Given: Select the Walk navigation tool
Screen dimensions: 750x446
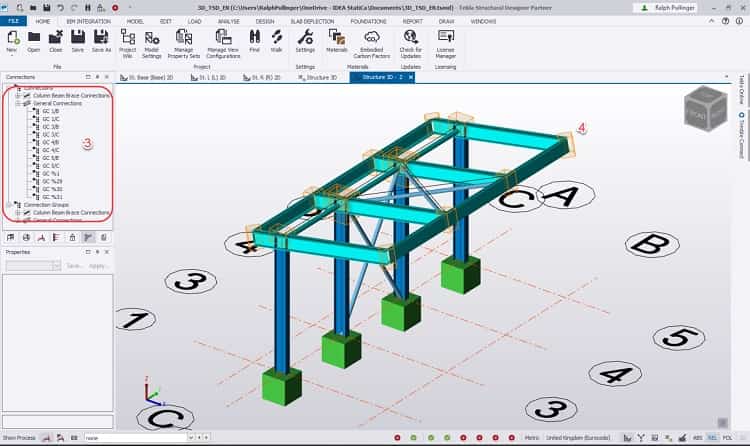Looking at the screenshot, I should click(276, 37).
